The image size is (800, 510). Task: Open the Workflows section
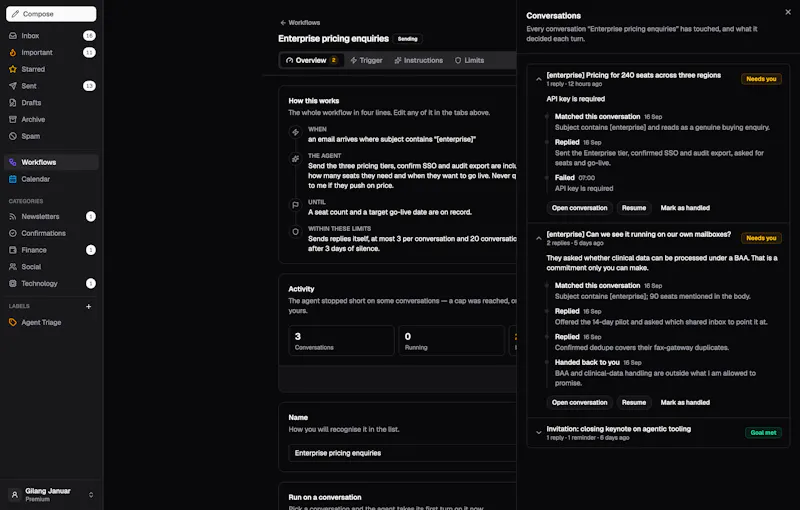[51, 162]
